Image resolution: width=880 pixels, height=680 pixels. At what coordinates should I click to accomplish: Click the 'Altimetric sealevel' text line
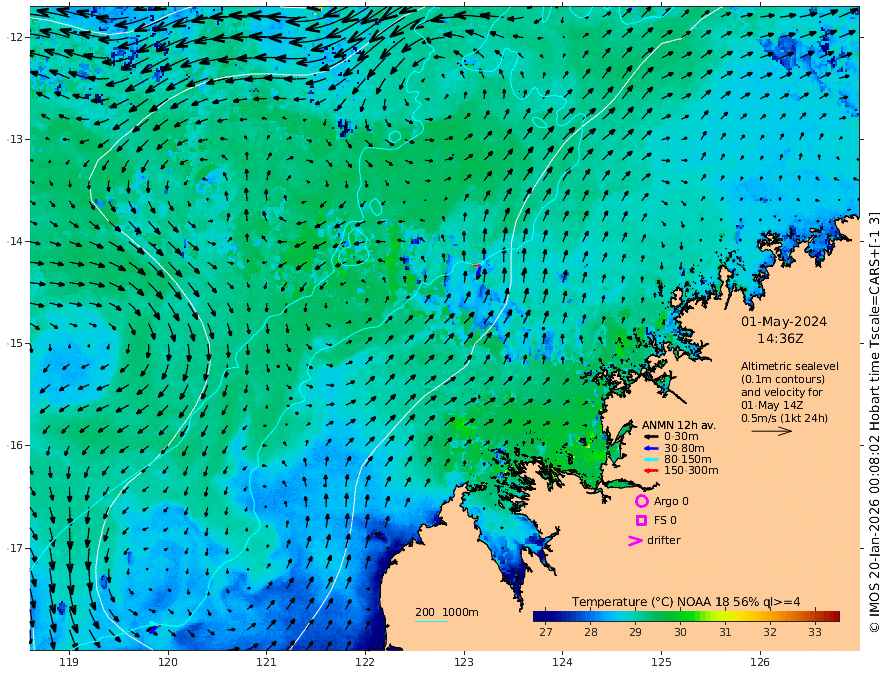790,366
